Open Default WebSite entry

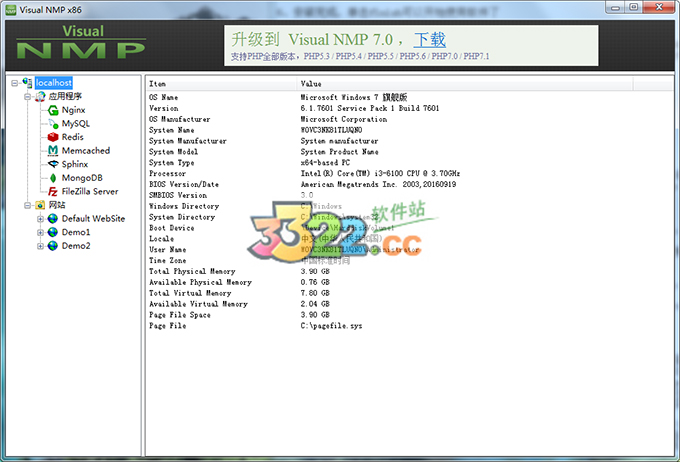tap(93, 219)
